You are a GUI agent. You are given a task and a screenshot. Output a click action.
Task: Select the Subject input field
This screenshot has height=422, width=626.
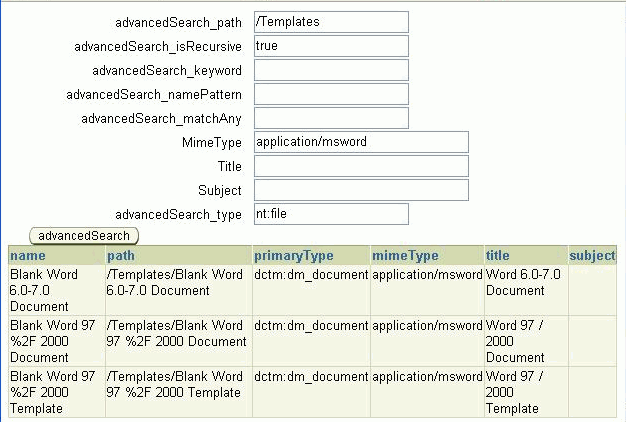click(361, 190)
